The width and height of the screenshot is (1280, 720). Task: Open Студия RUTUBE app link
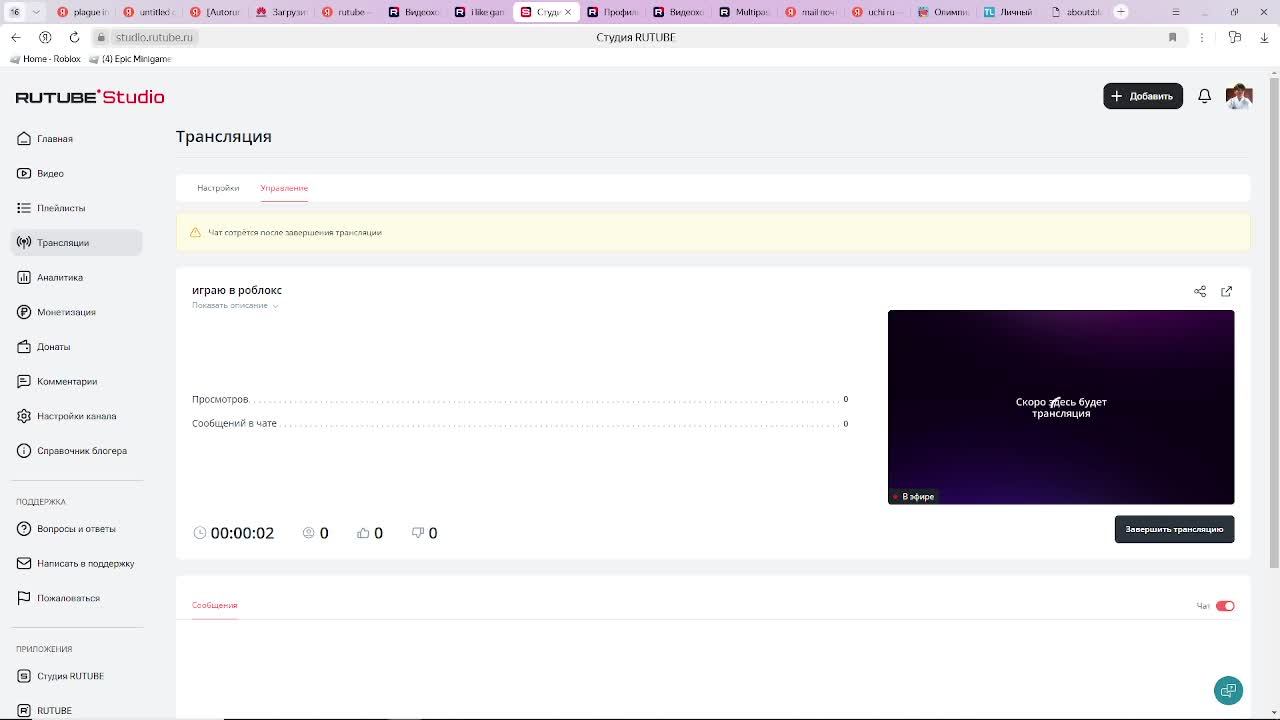coord(77,676)
